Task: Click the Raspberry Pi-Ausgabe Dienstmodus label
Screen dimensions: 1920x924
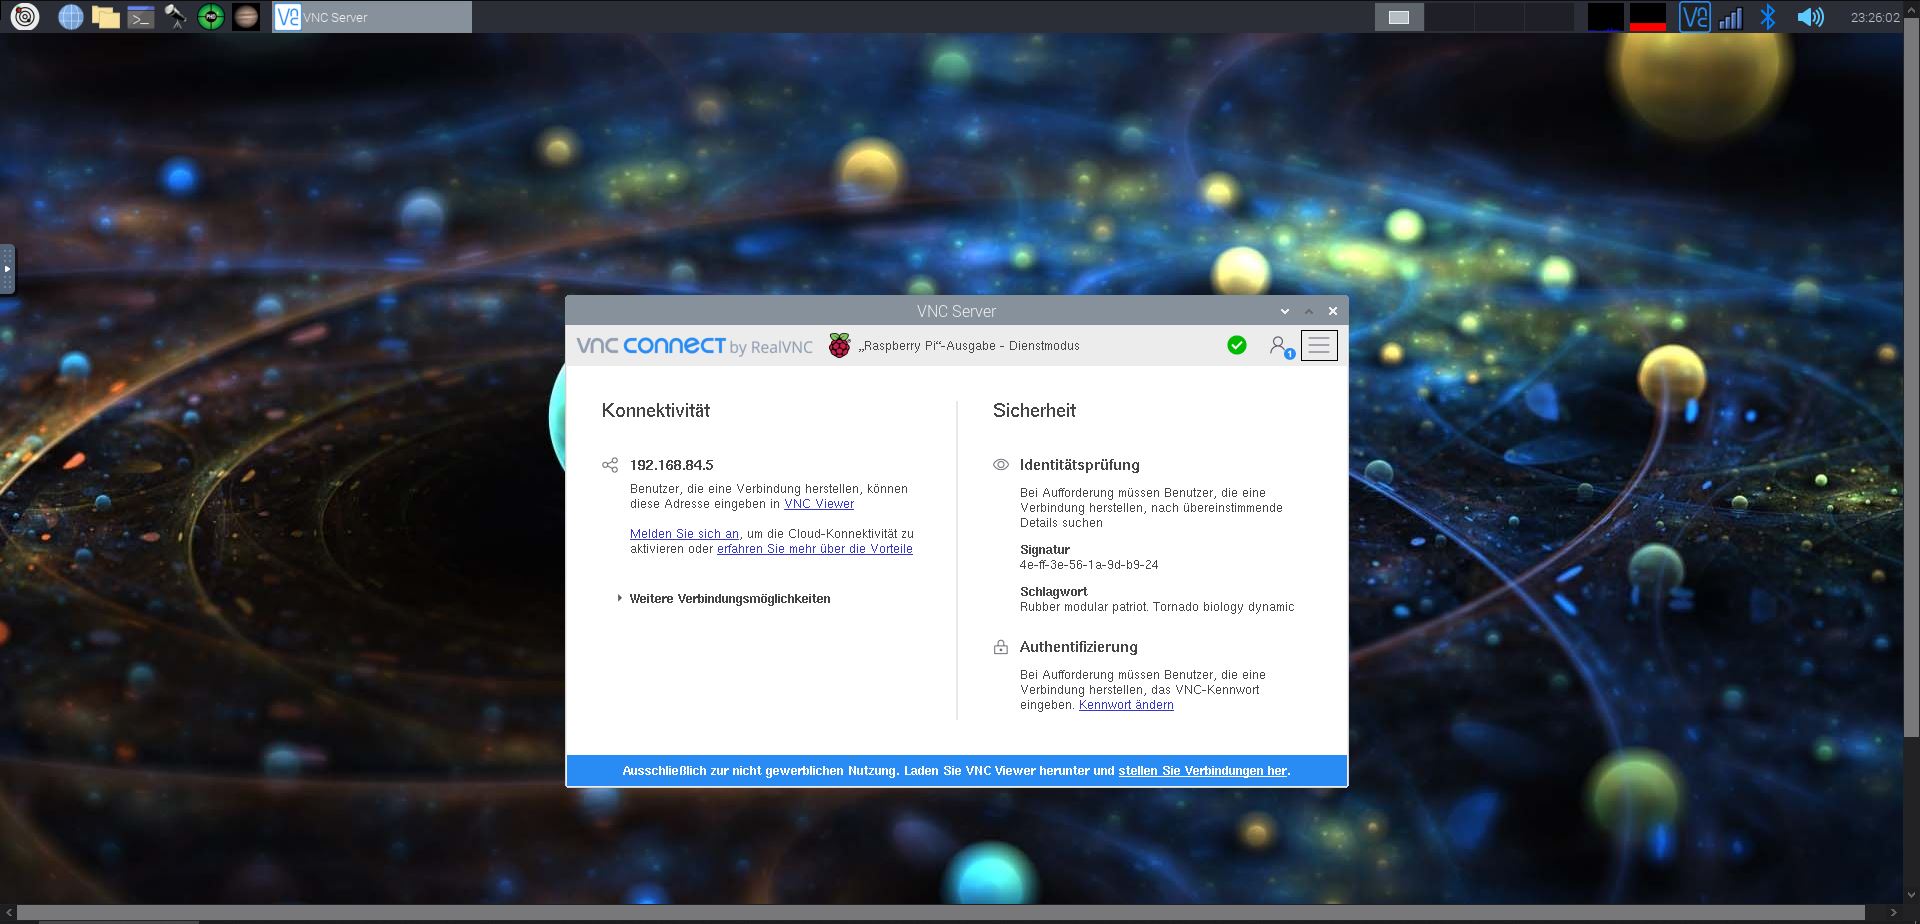Action: [x=969, y=346]
